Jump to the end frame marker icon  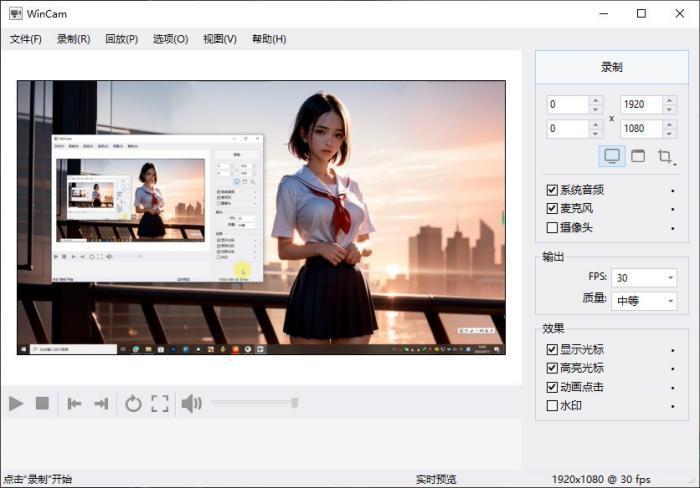[101, 403]
